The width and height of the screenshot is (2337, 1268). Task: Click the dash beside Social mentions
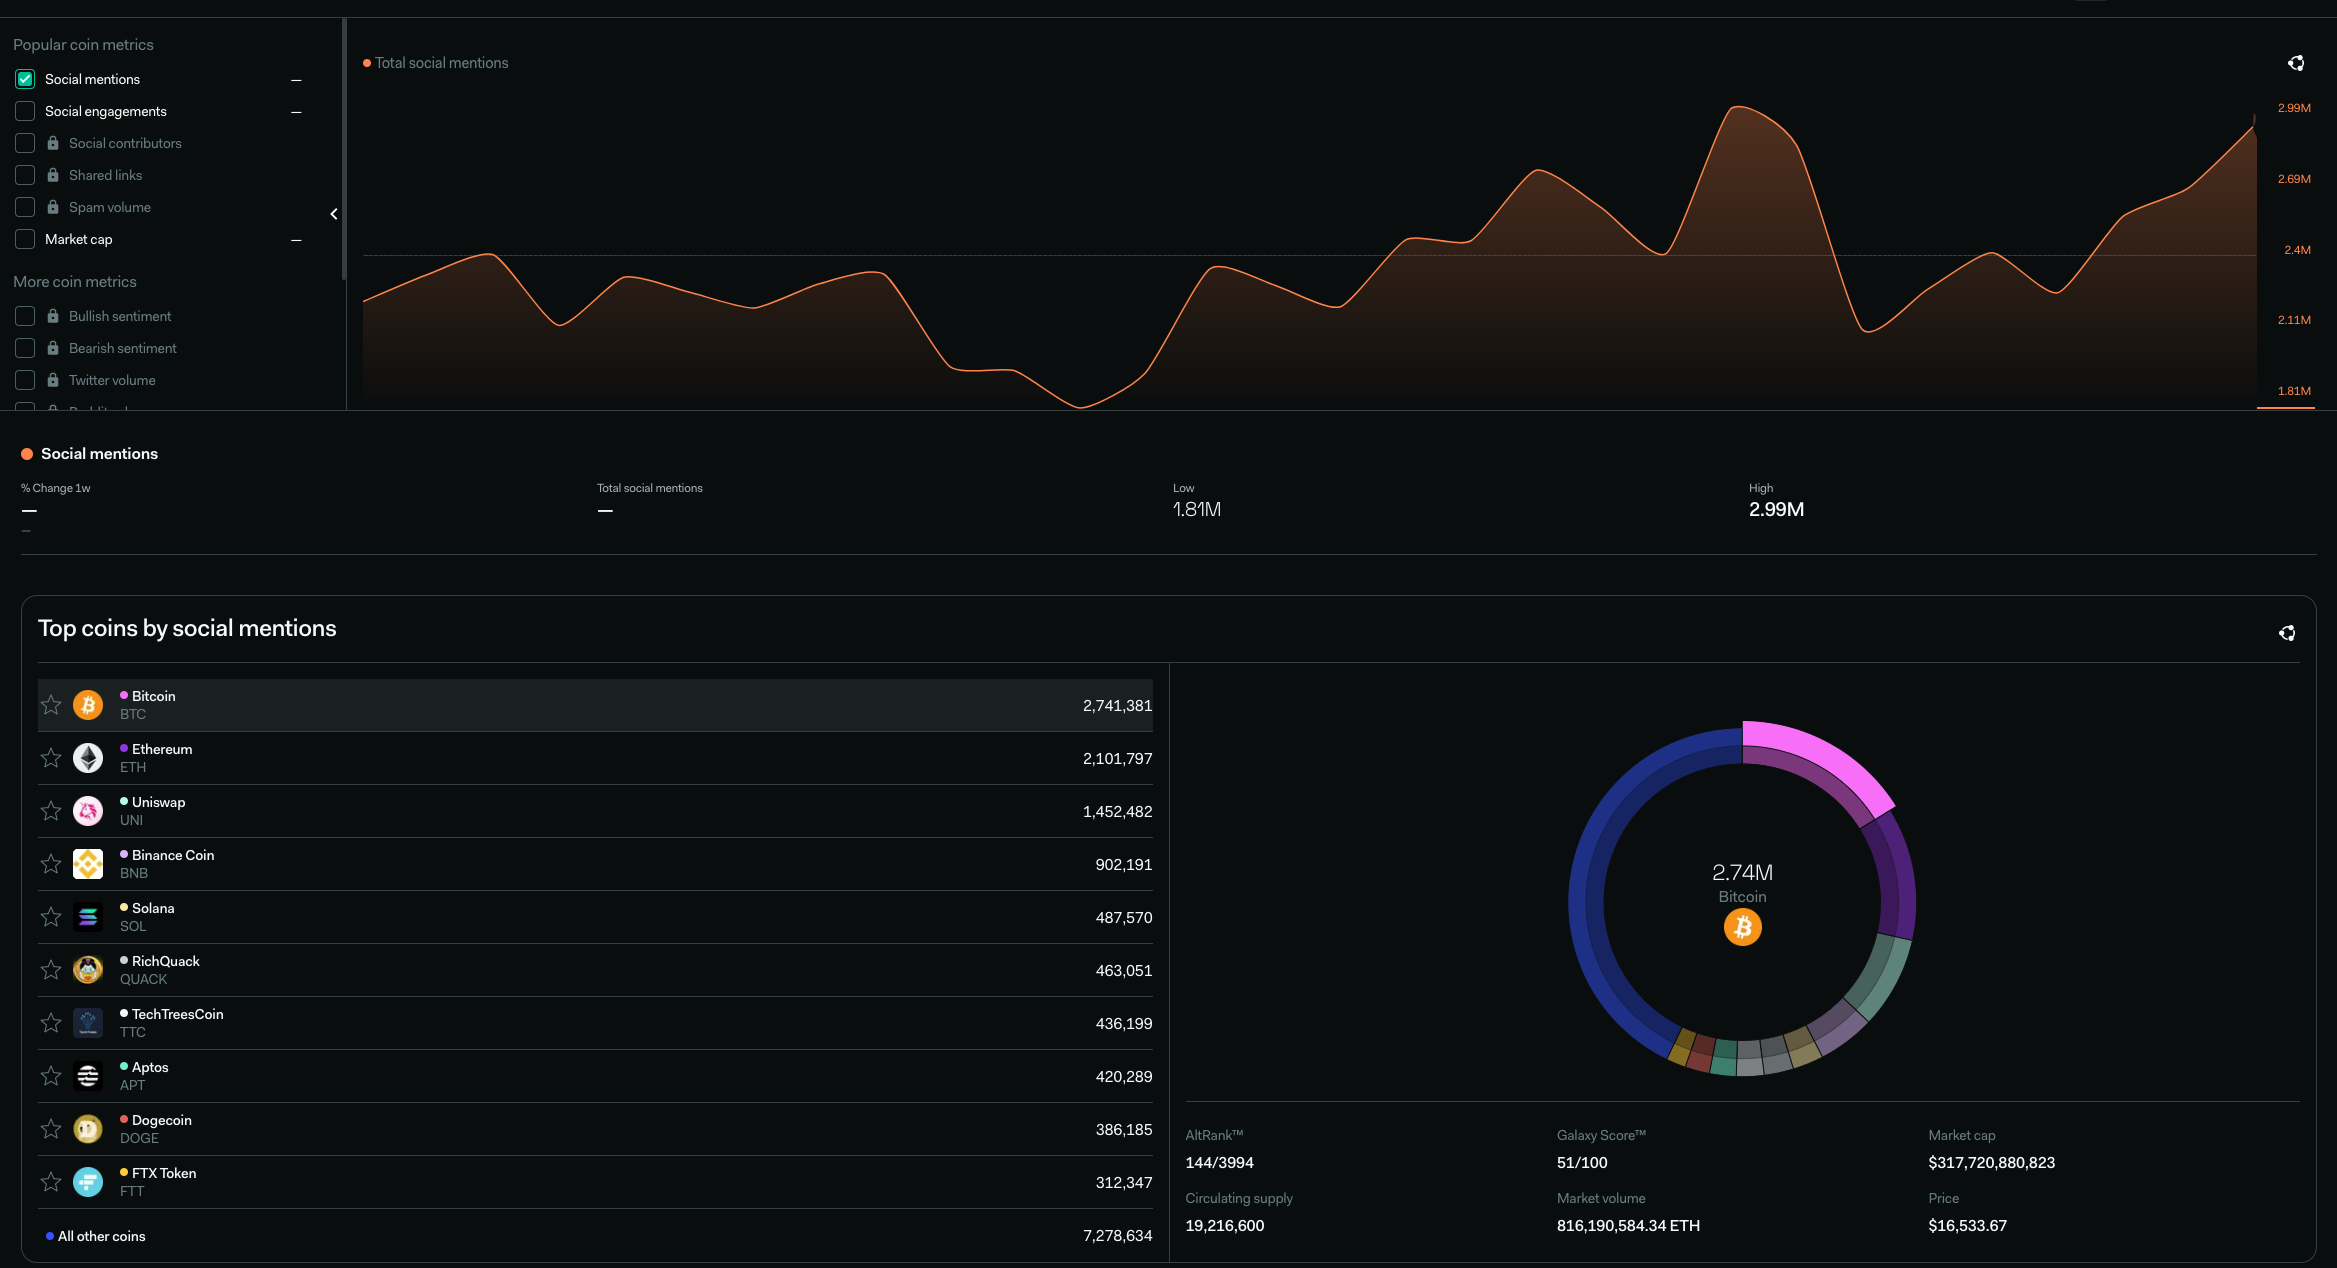point(296,80)
